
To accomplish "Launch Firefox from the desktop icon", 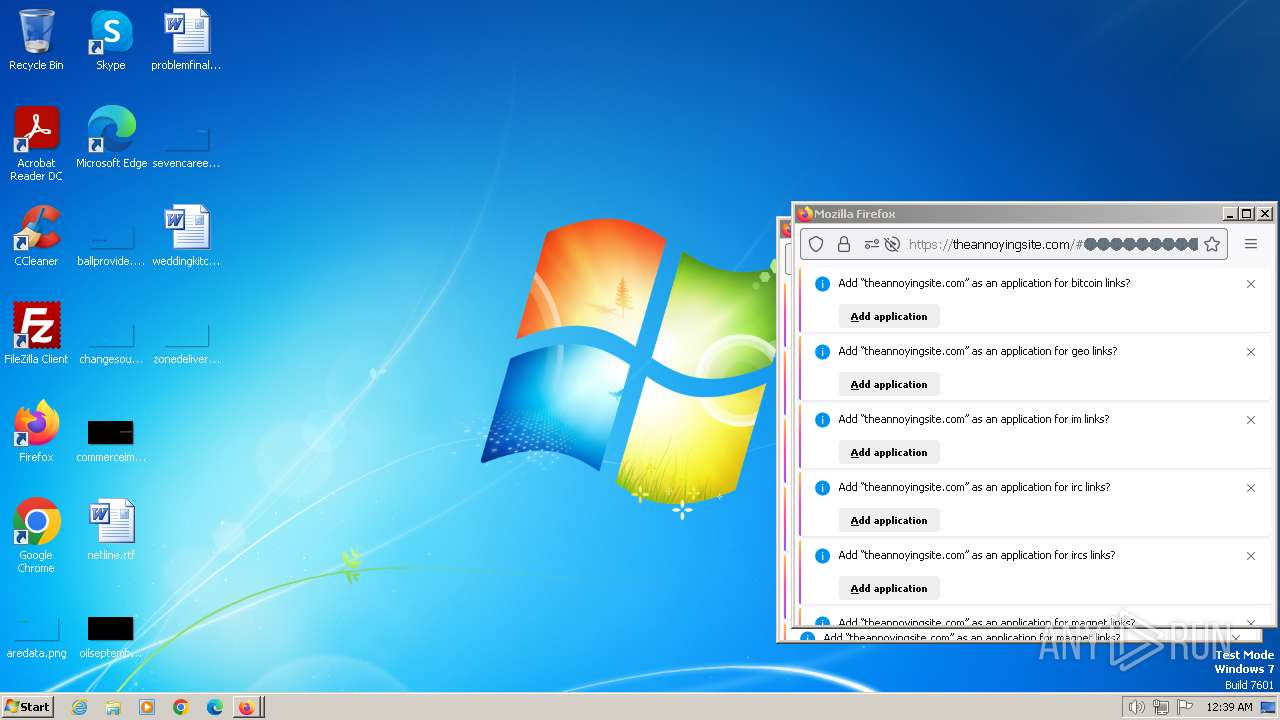I will [36, 432].
